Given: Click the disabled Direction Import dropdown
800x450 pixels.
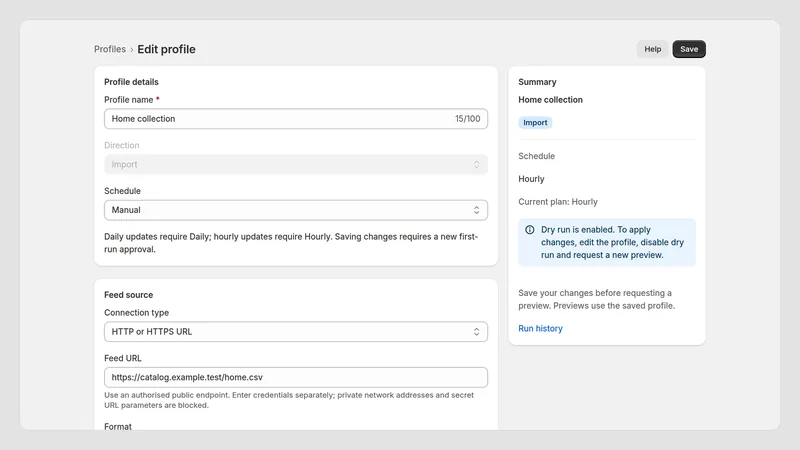Looking at the screenshot, I should pos(296,164).
